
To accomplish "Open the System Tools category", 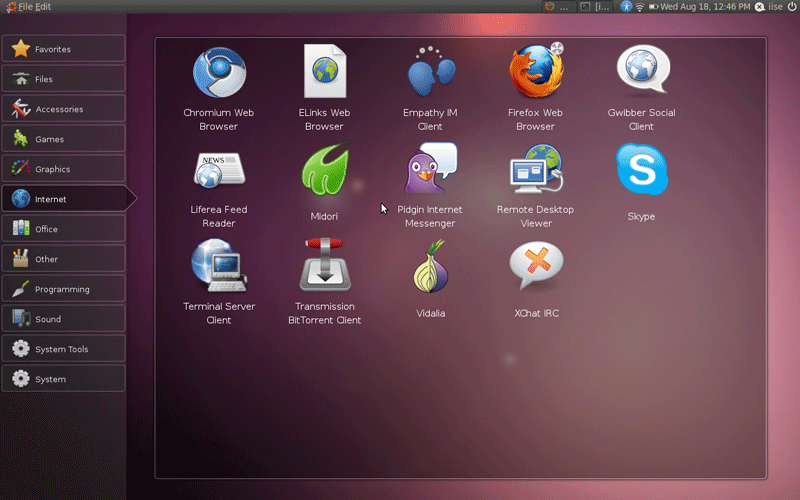I will 63,349.
